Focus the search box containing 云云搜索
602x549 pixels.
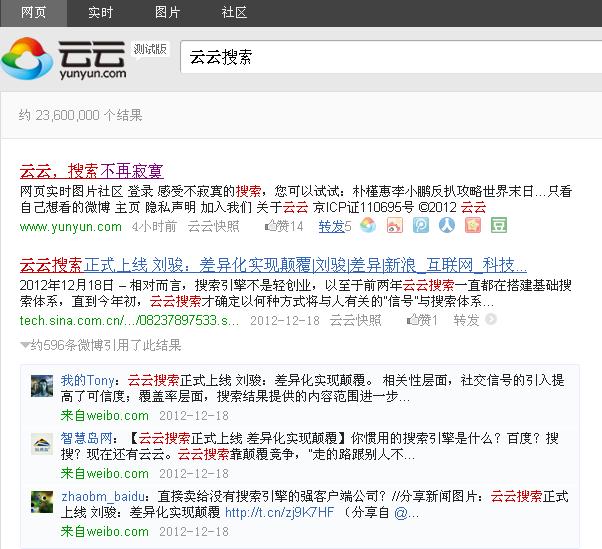click(x=391, y=57)
